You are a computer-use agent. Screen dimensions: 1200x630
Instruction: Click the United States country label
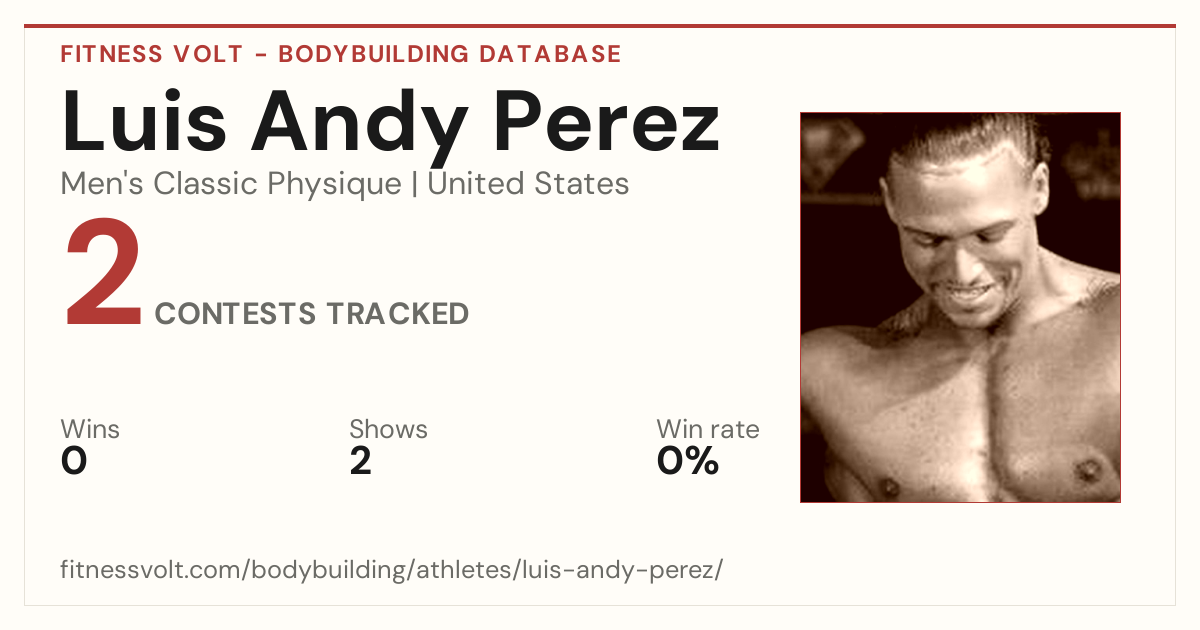pyautogui.click(x=528, y=184)
